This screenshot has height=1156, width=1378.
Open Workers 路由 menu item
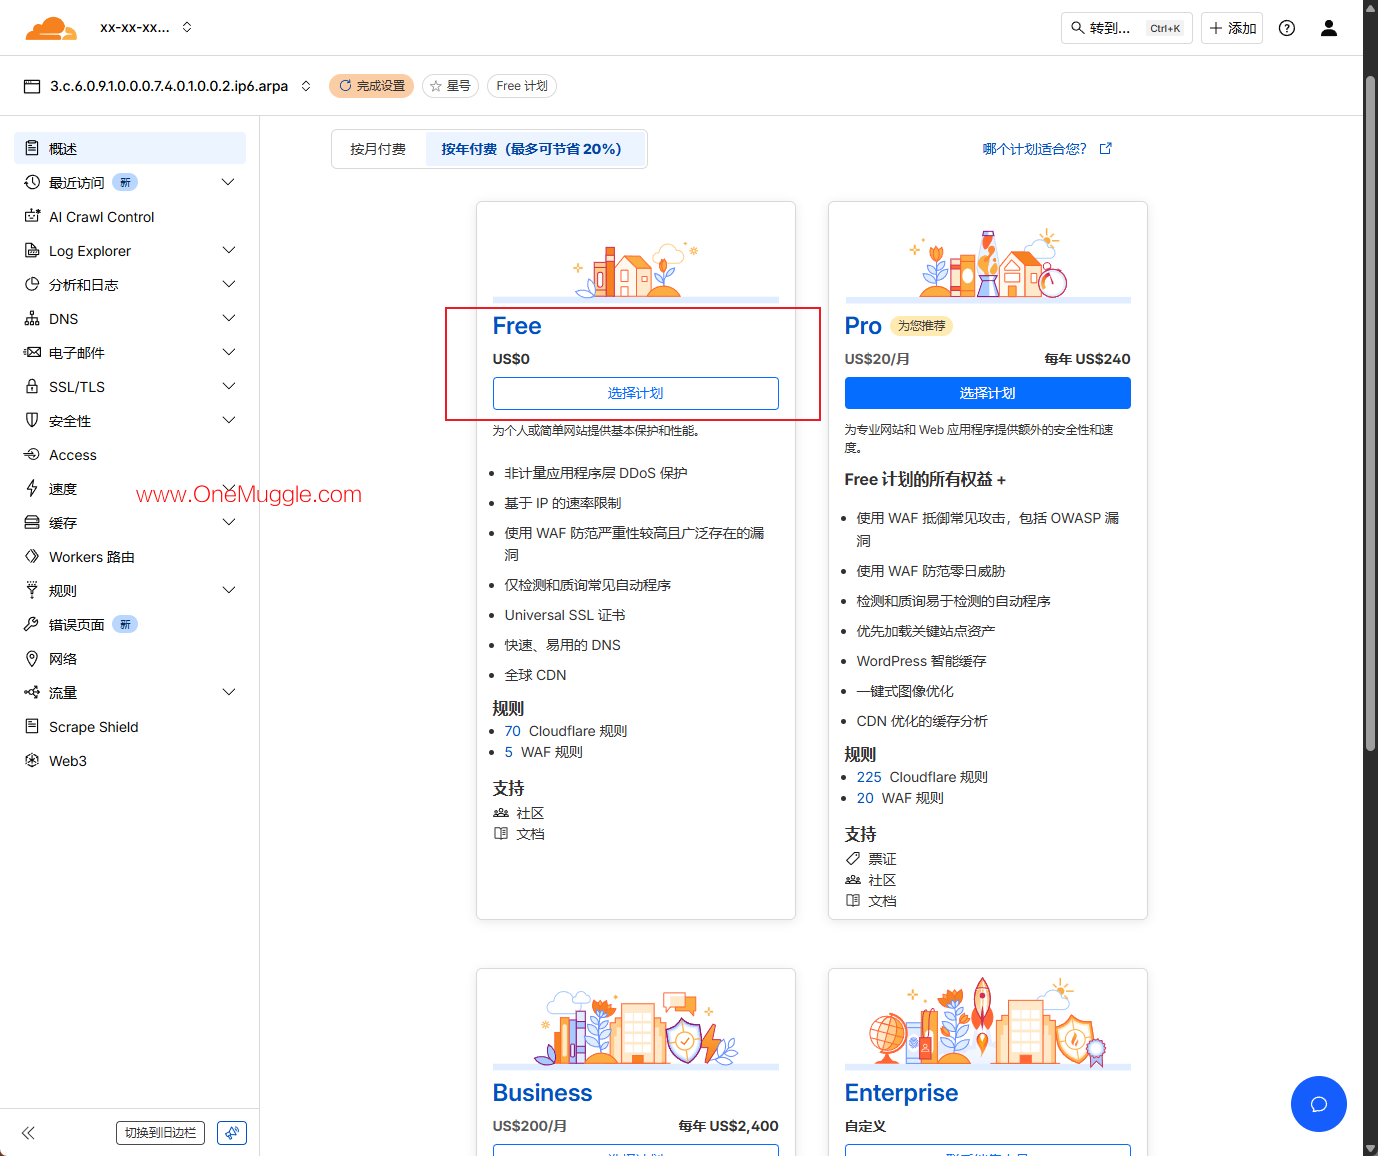pyautogui.click(x=130, y=556)
